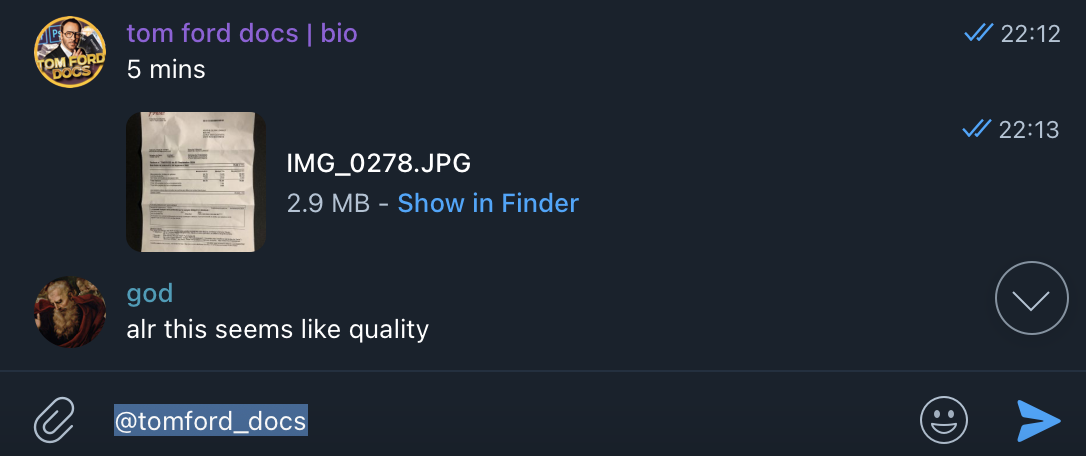Open the emoji picker smiley icon
The width and height of the screenshot is (1086, 456).
(943, 420)
